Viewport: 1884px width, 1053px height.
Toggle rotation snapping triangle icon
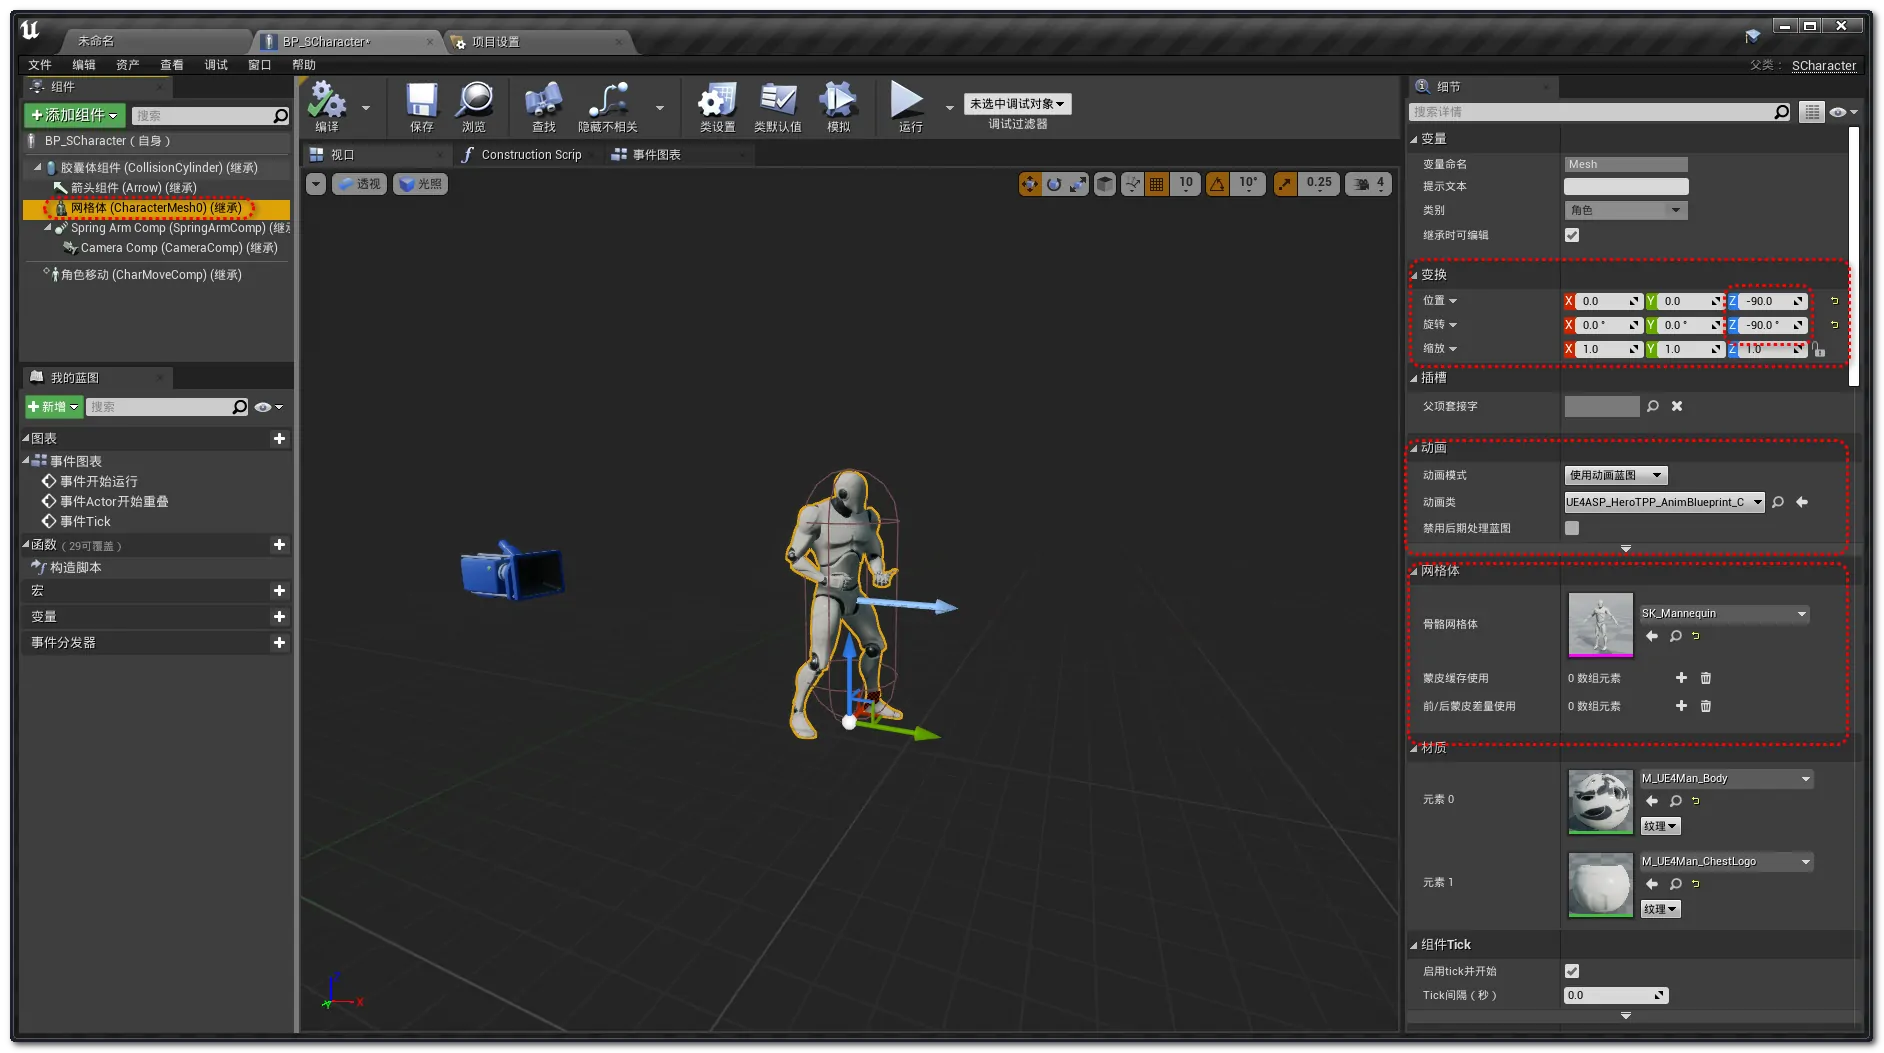pos(1217,184)
